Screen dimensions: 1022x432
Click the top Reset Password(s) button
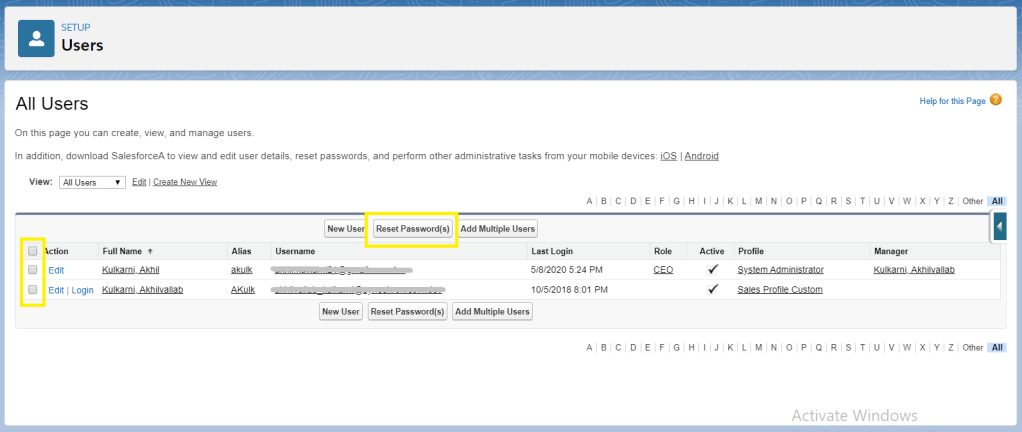coord(411,229)
